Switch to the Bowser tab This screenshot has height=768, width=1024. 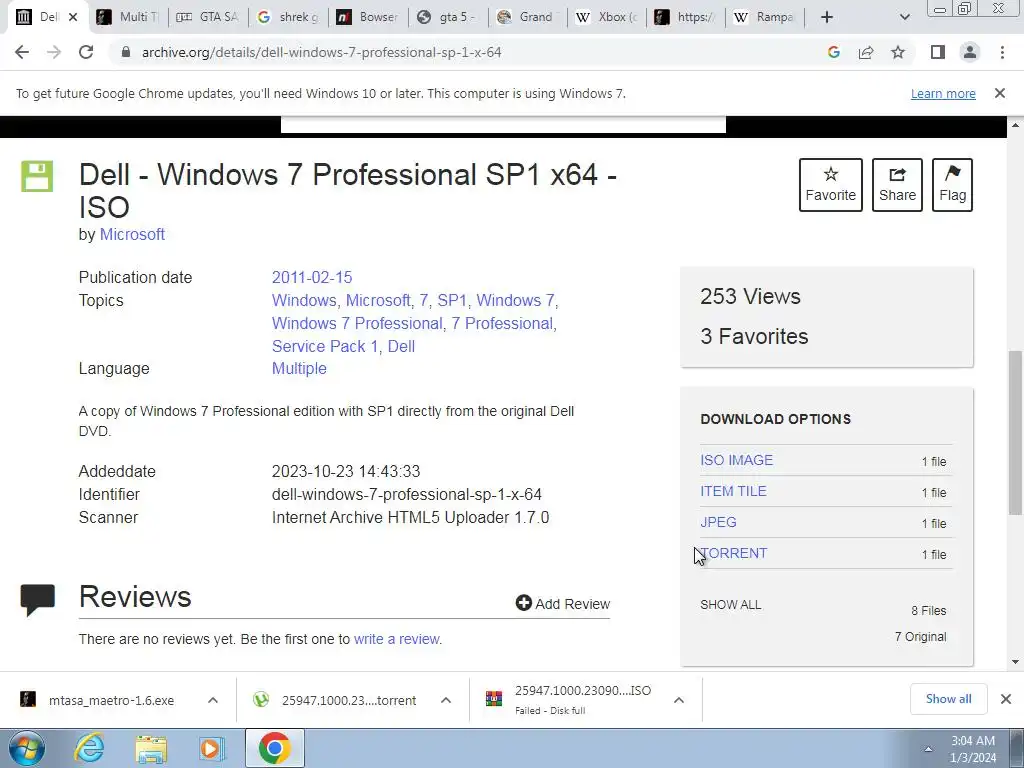[368, 17]
